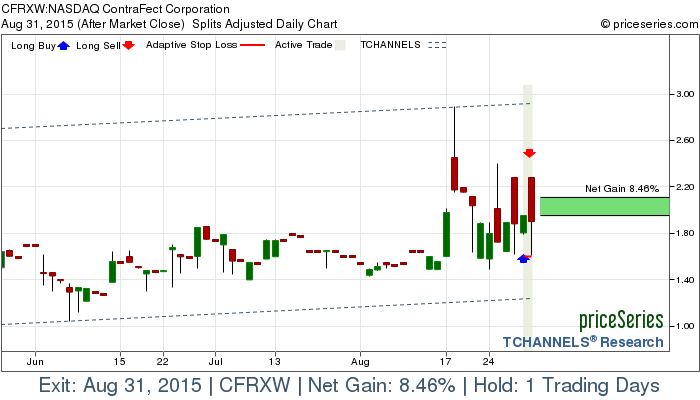Click the blue buy arrow marker on chart
700x400 pixels.
[x=522, y=259]
